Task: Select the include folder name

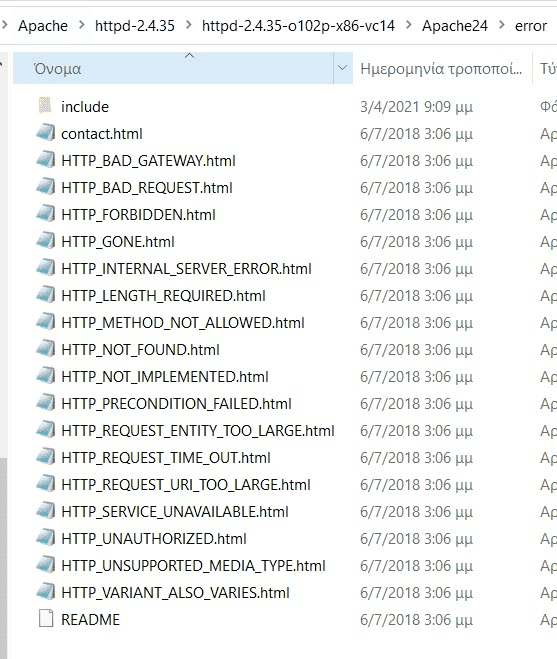Action: click(85, 107)
